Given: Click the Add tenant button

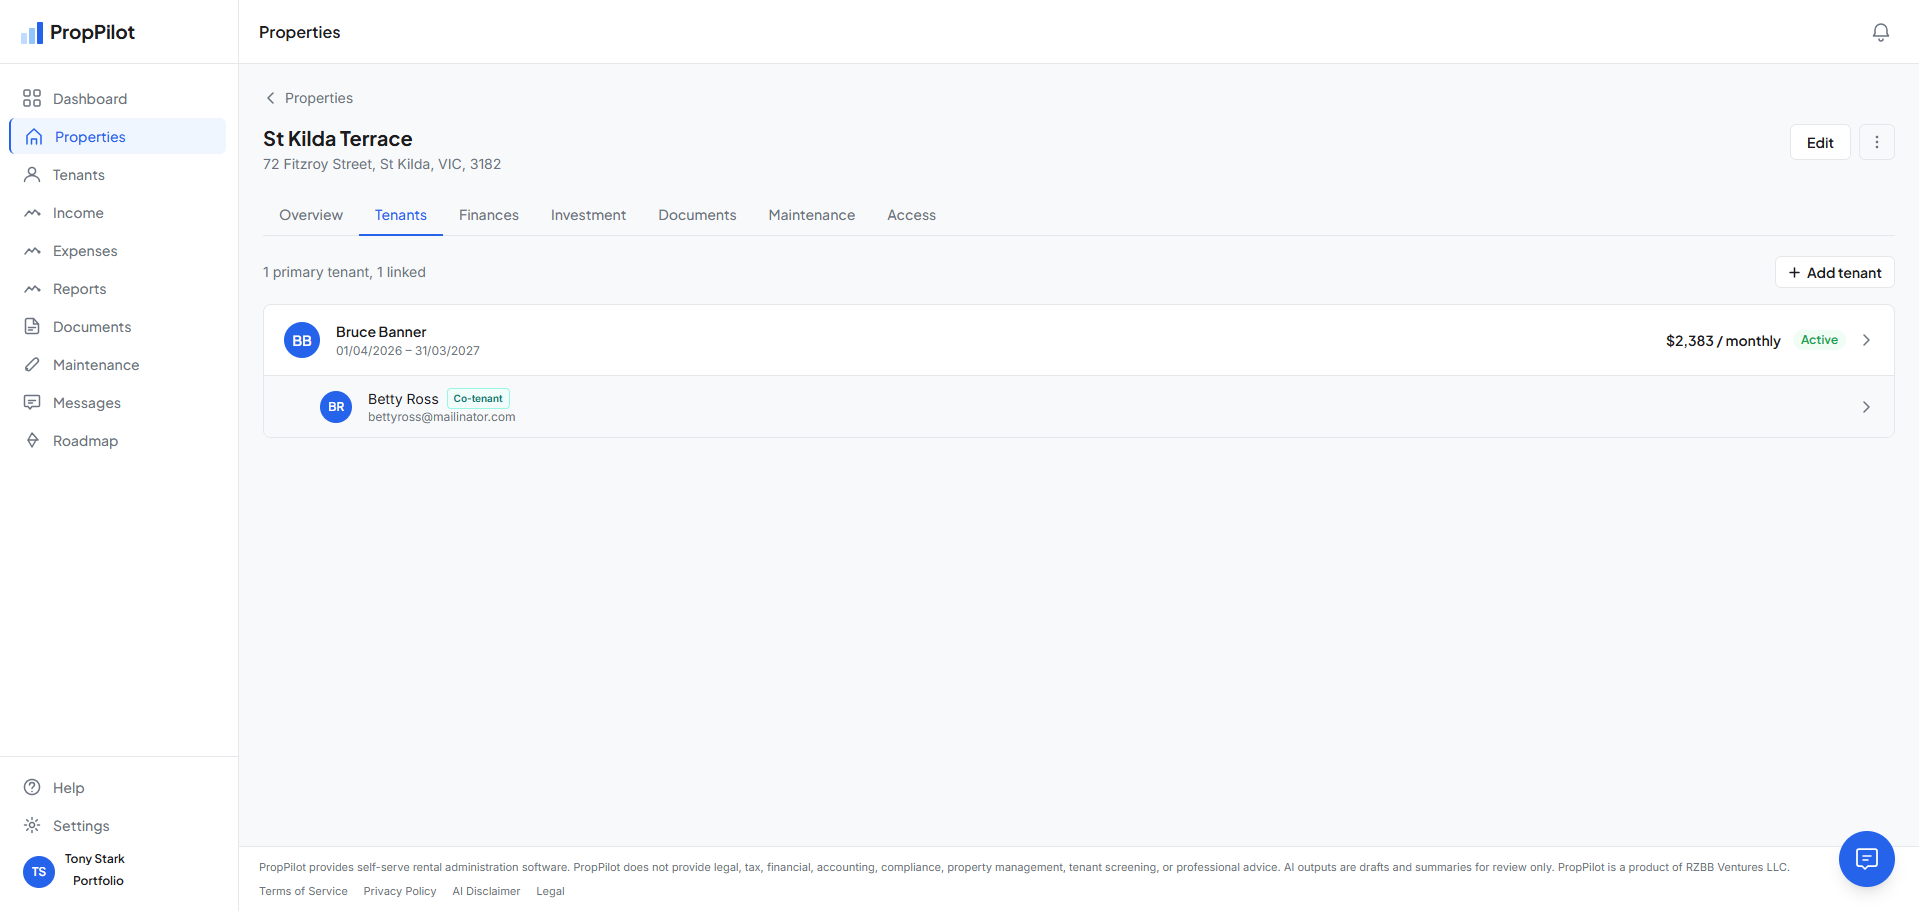Looking at the screenshot, I should click(x=1834, y=272).
